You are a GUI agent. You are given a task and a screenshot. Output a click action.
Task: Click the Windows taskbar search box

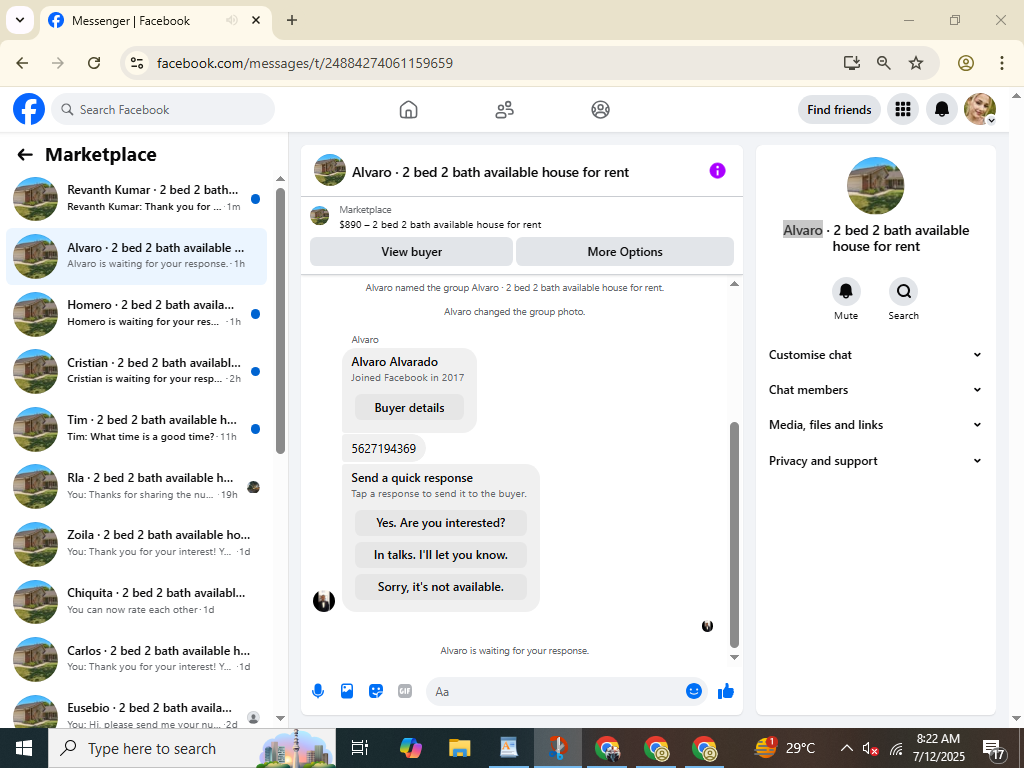[192, 748]
